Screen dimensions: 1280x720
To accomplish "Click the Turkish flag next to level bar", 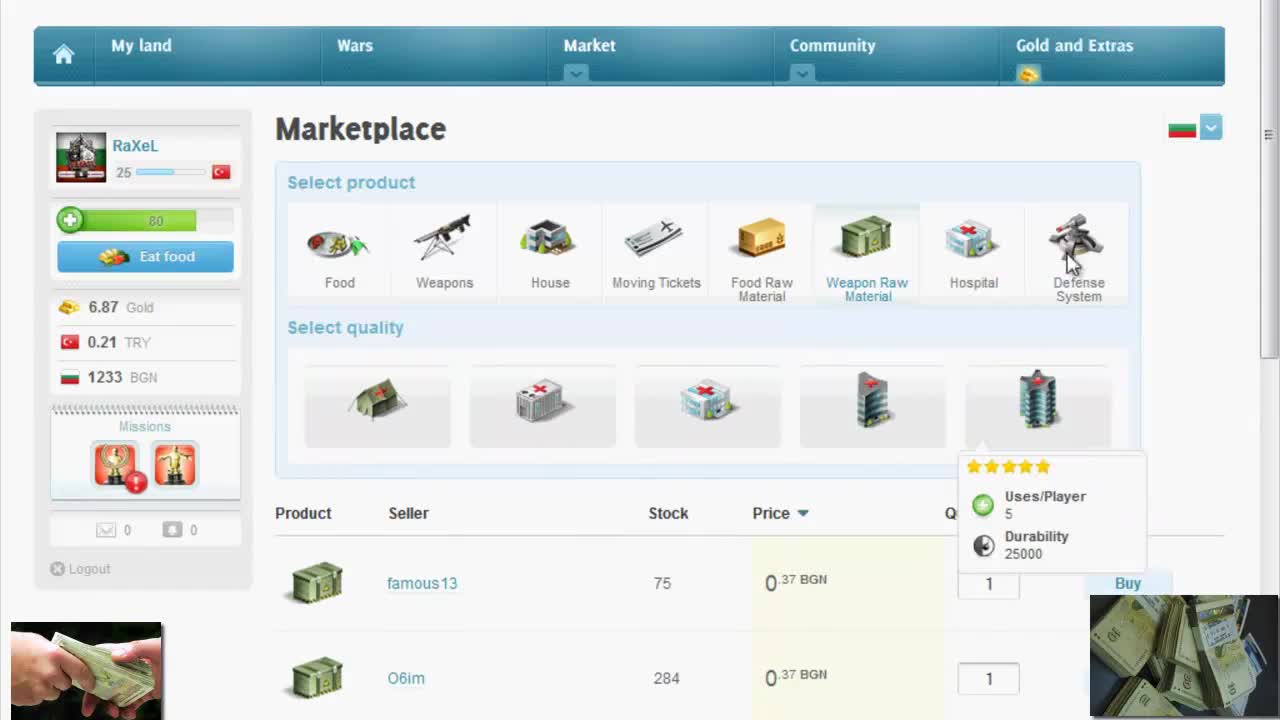I will [221, 172].
